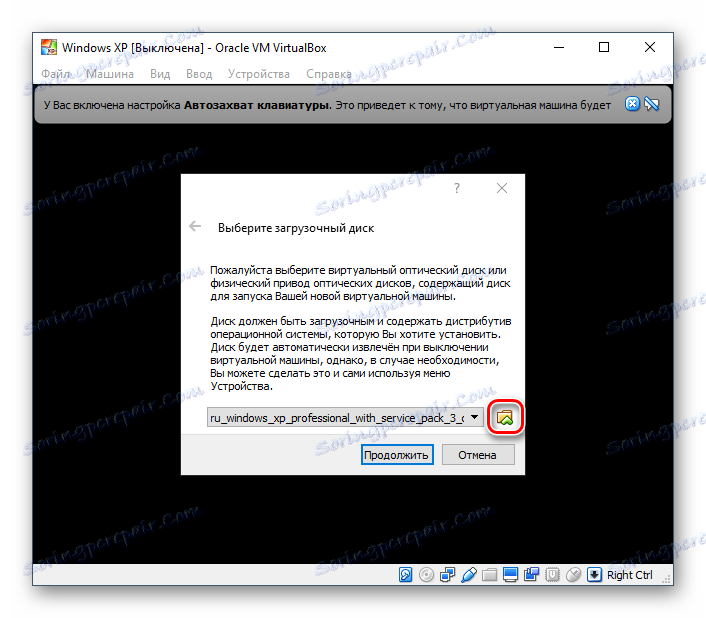
Task: Minimize the VirtualBox window
Action: [559, 47]
